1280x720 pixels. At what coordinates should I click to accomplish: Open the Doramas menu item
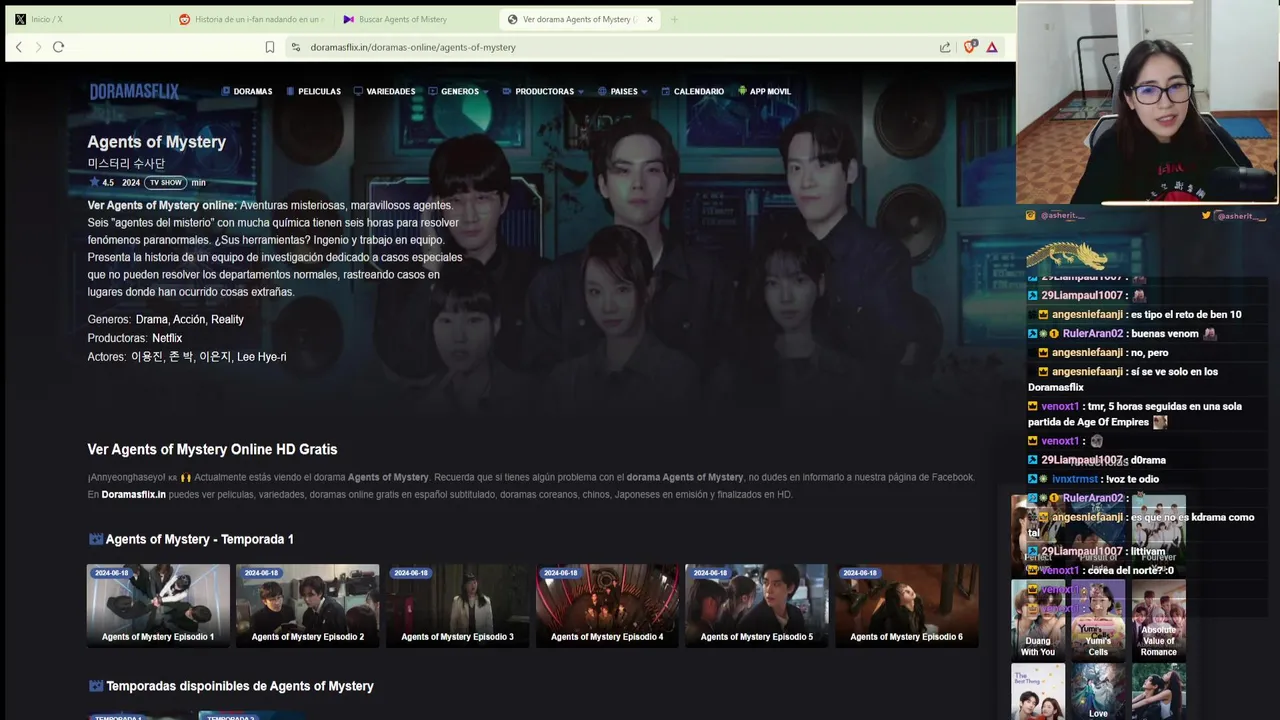(247, 91)
